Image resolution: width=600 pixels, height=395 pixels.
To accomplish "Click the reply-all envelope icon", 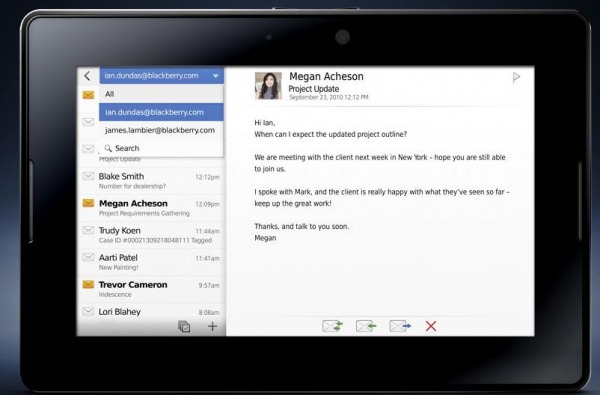I will pyautogui.click(x=333, y=326).
